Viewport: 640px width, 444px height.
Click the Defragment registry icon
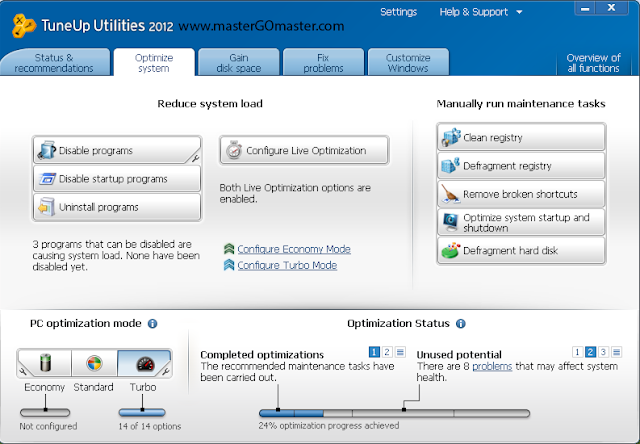click(451, 165)
